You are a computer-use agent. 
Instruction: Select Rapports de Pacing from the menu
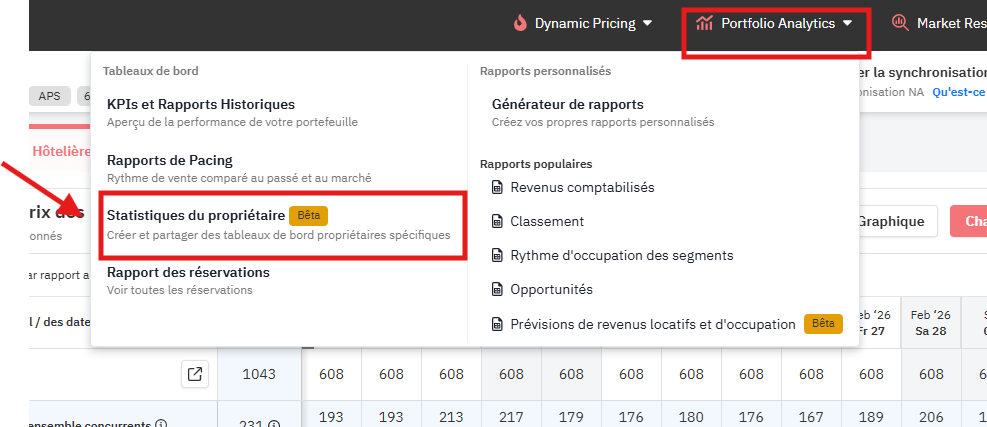[x=170, y=160]
